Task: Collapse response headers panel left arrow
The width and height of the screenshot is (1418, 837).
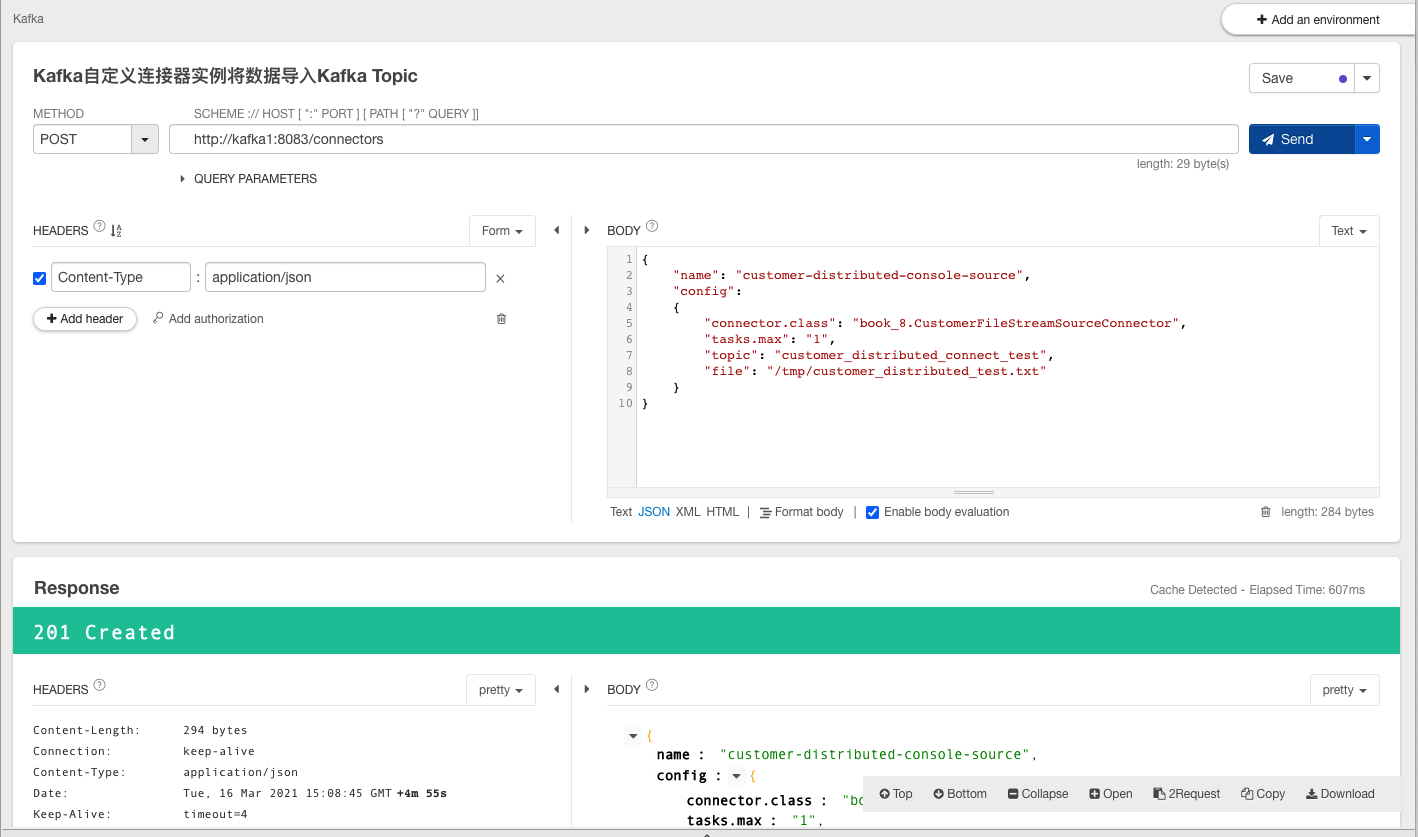Action: click(x=556, y=690)
